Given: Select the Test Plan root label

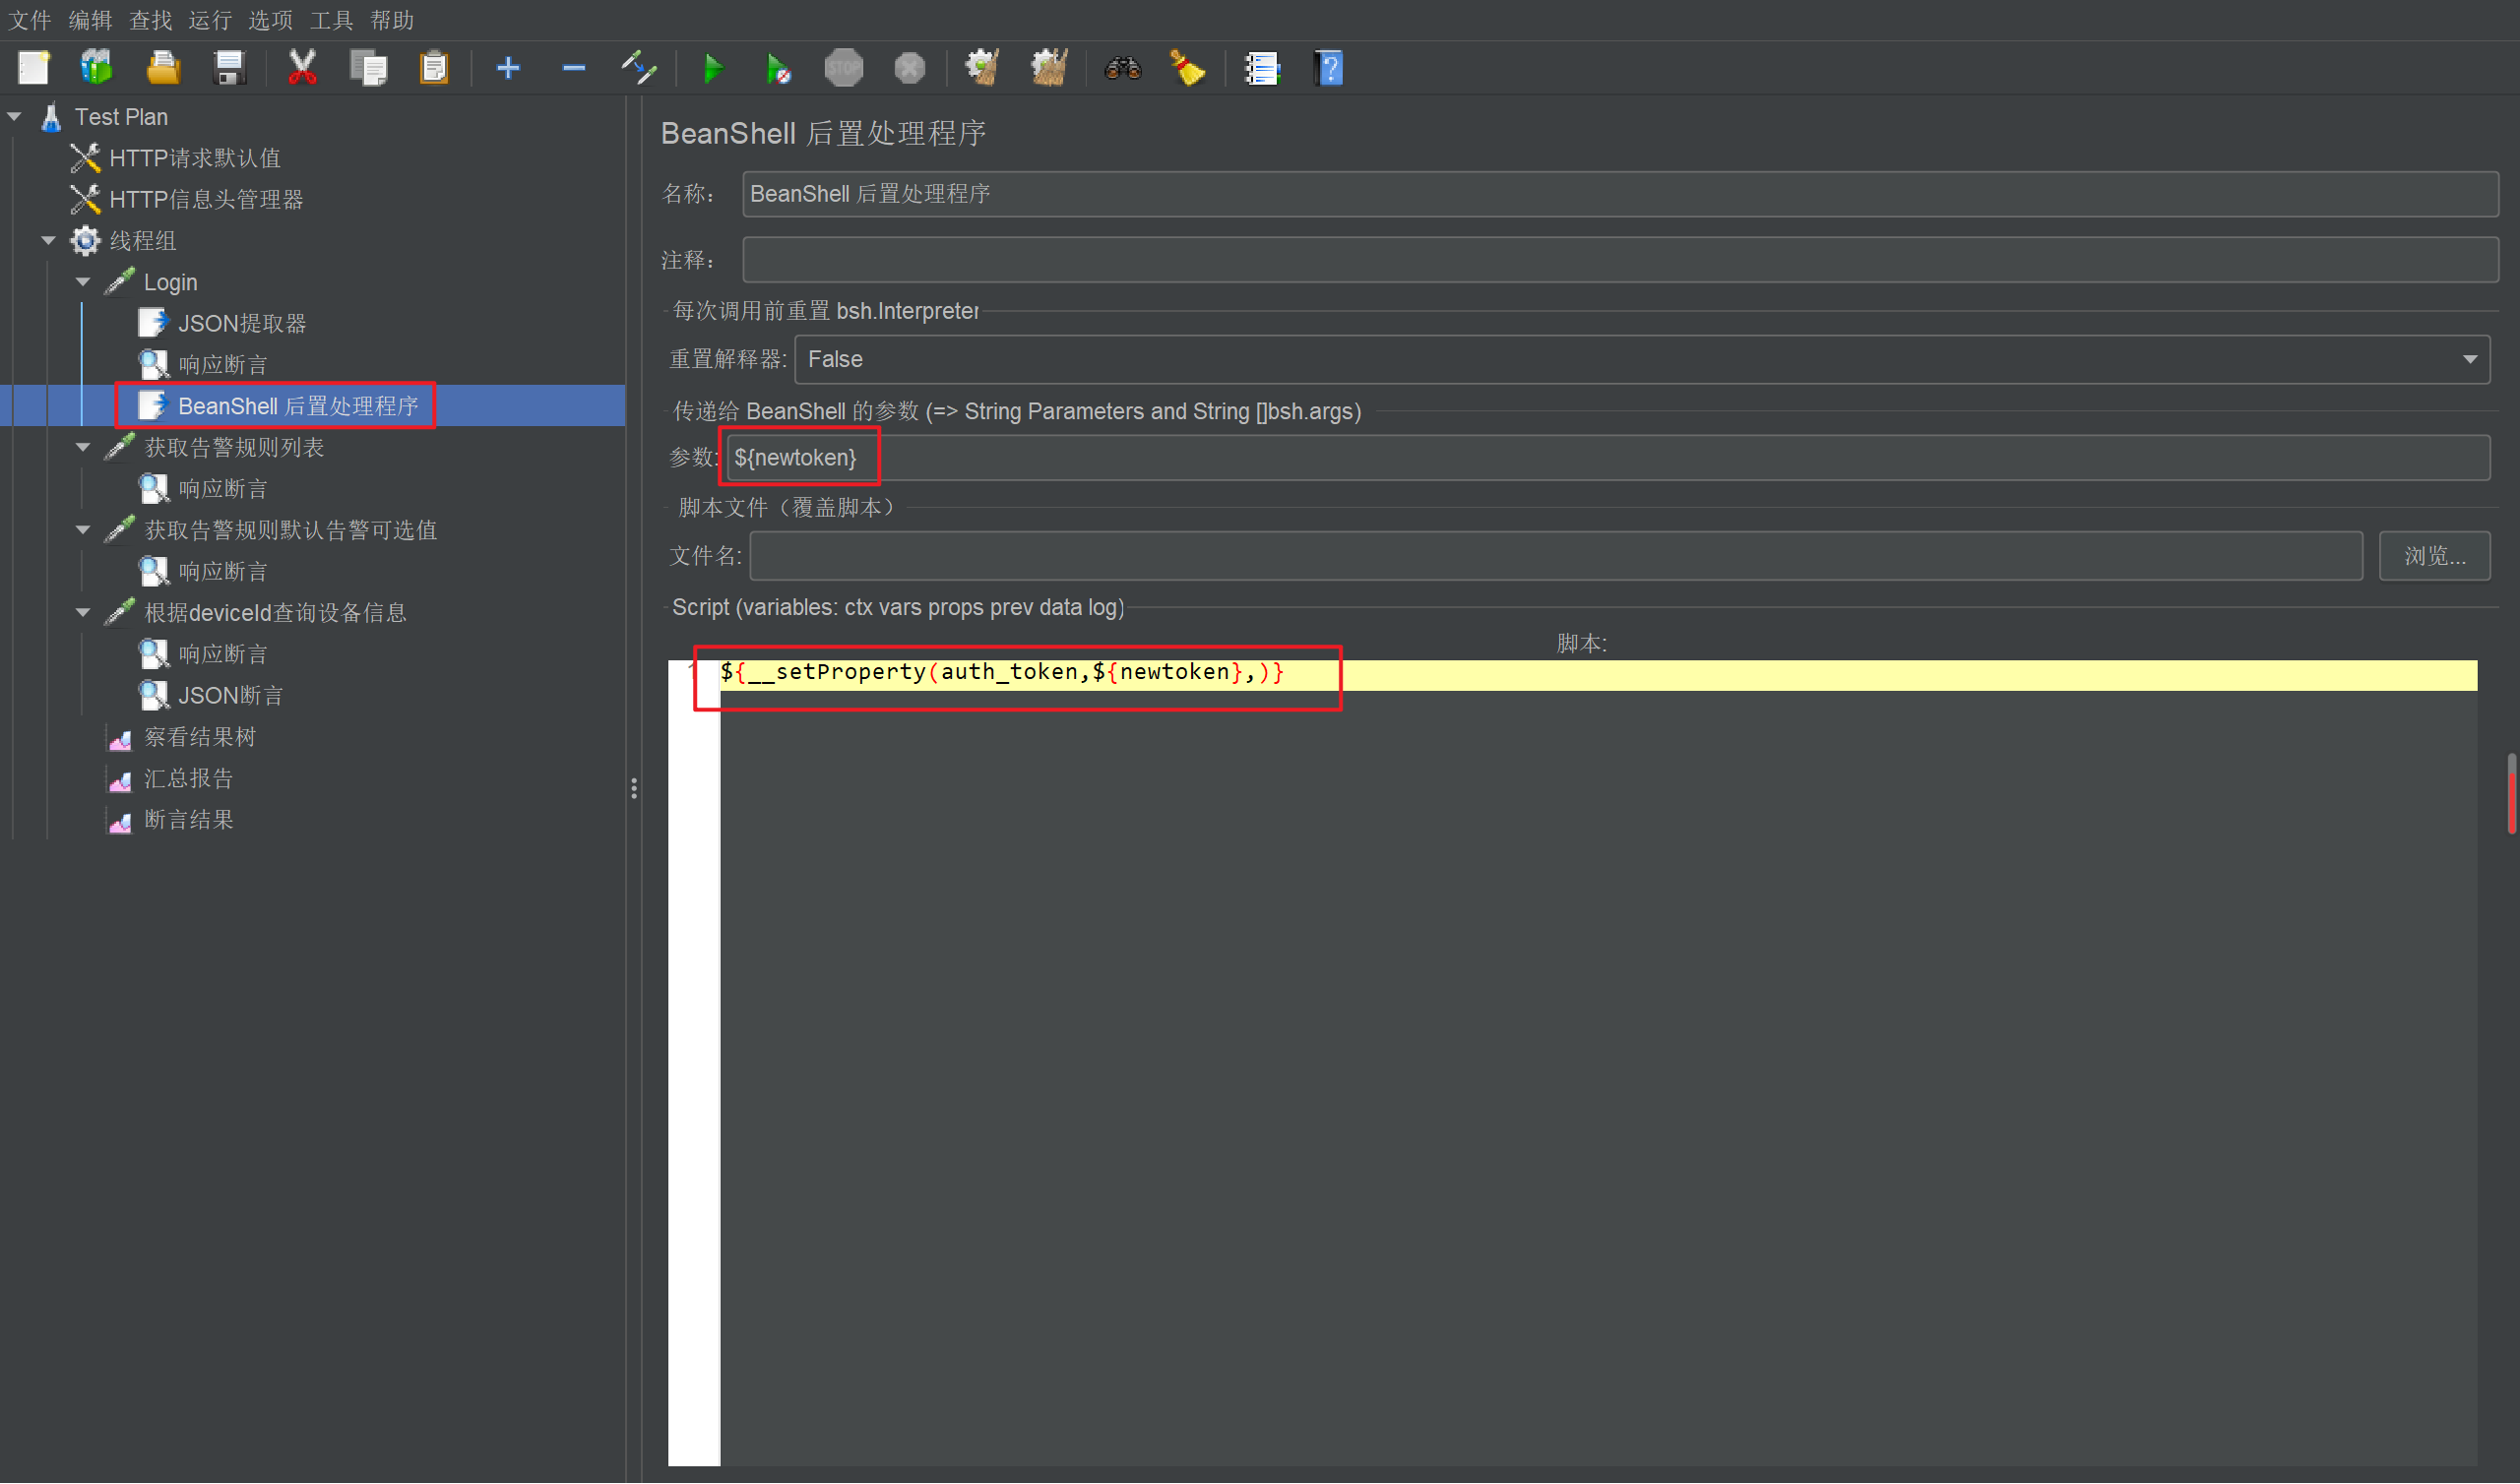Looking at the screenshot, I should tap(121, 117).
